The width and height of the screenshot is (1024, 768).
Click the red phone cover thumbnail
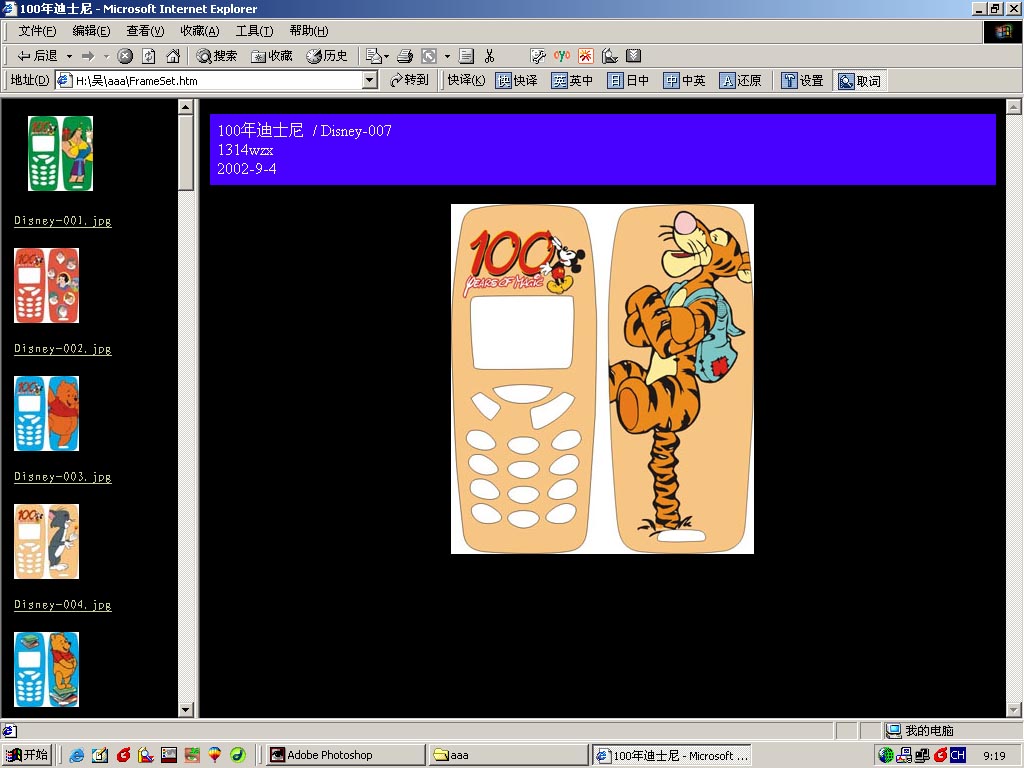(x=46, y=285)
